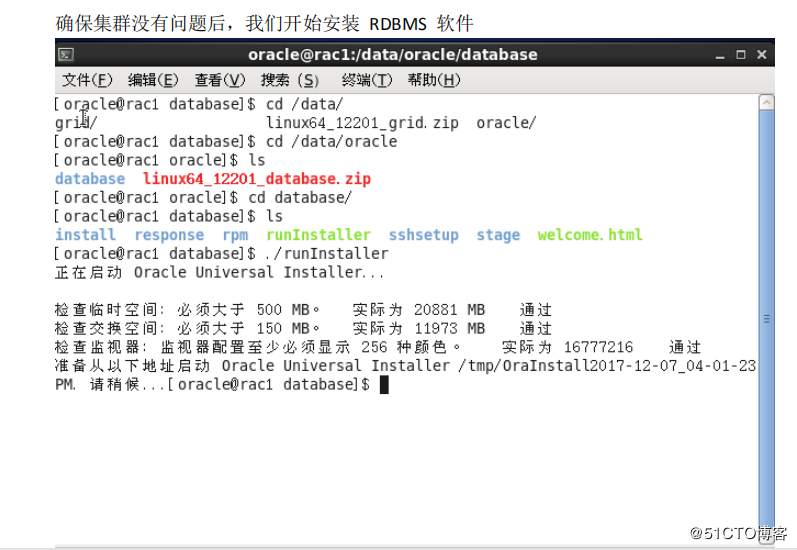Click '正在启动 Oracle Universal Installer...' line
797x550 pixels.
click(220, 272)
